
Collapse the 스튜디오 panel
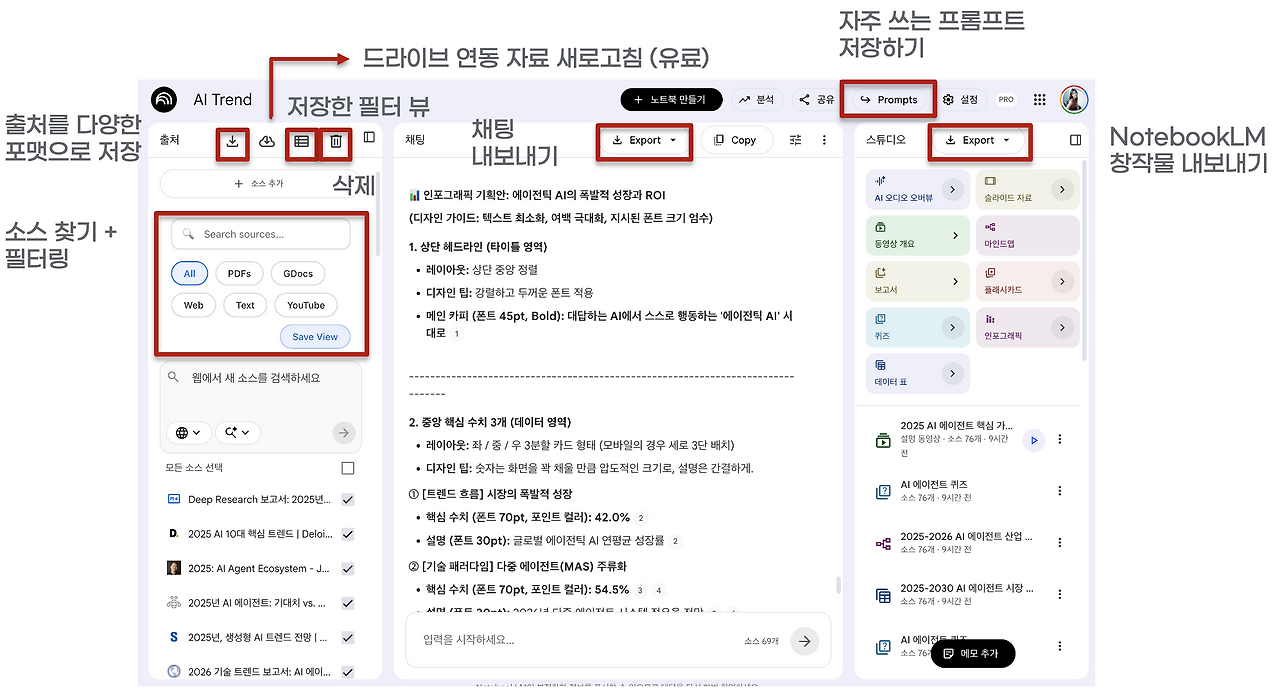(x=1076, y=140)
